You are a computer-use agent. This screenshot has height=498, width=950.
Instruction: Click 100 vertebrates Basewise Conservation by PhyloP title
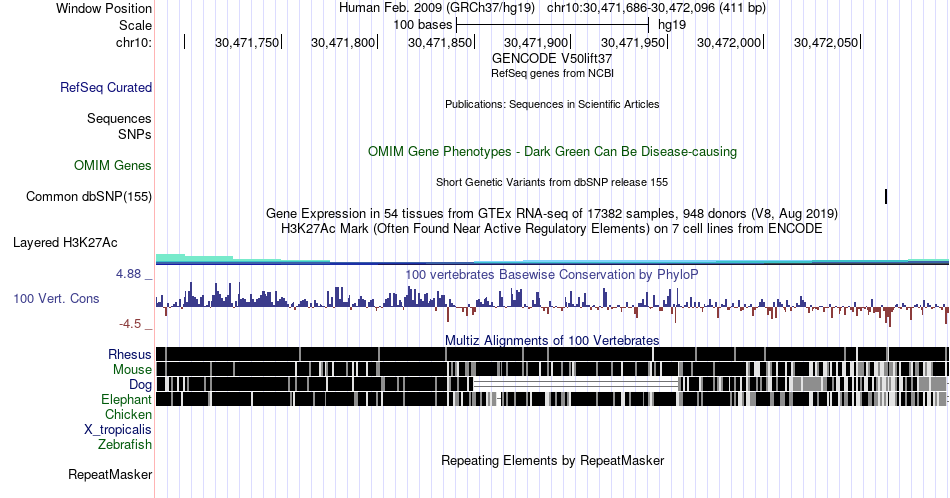click(x=552, y=274)
